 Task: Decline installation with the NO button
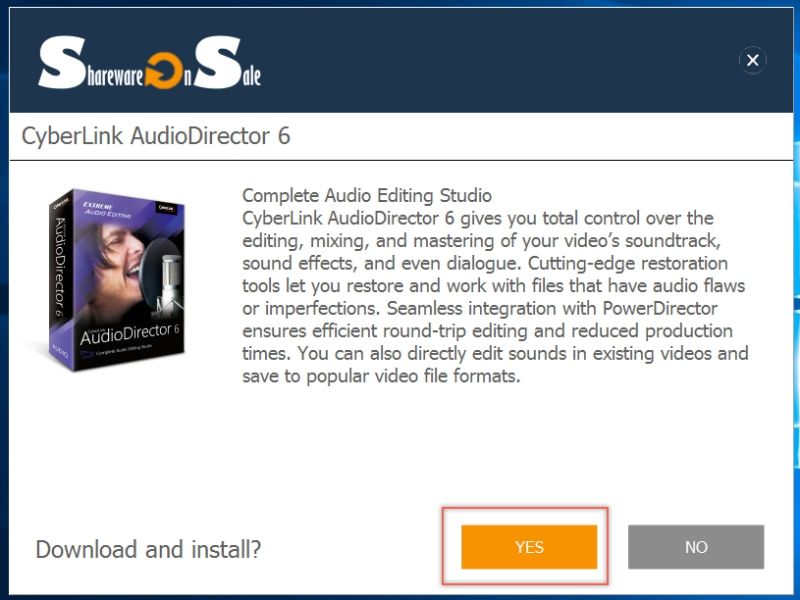click(x=696, y=547)
